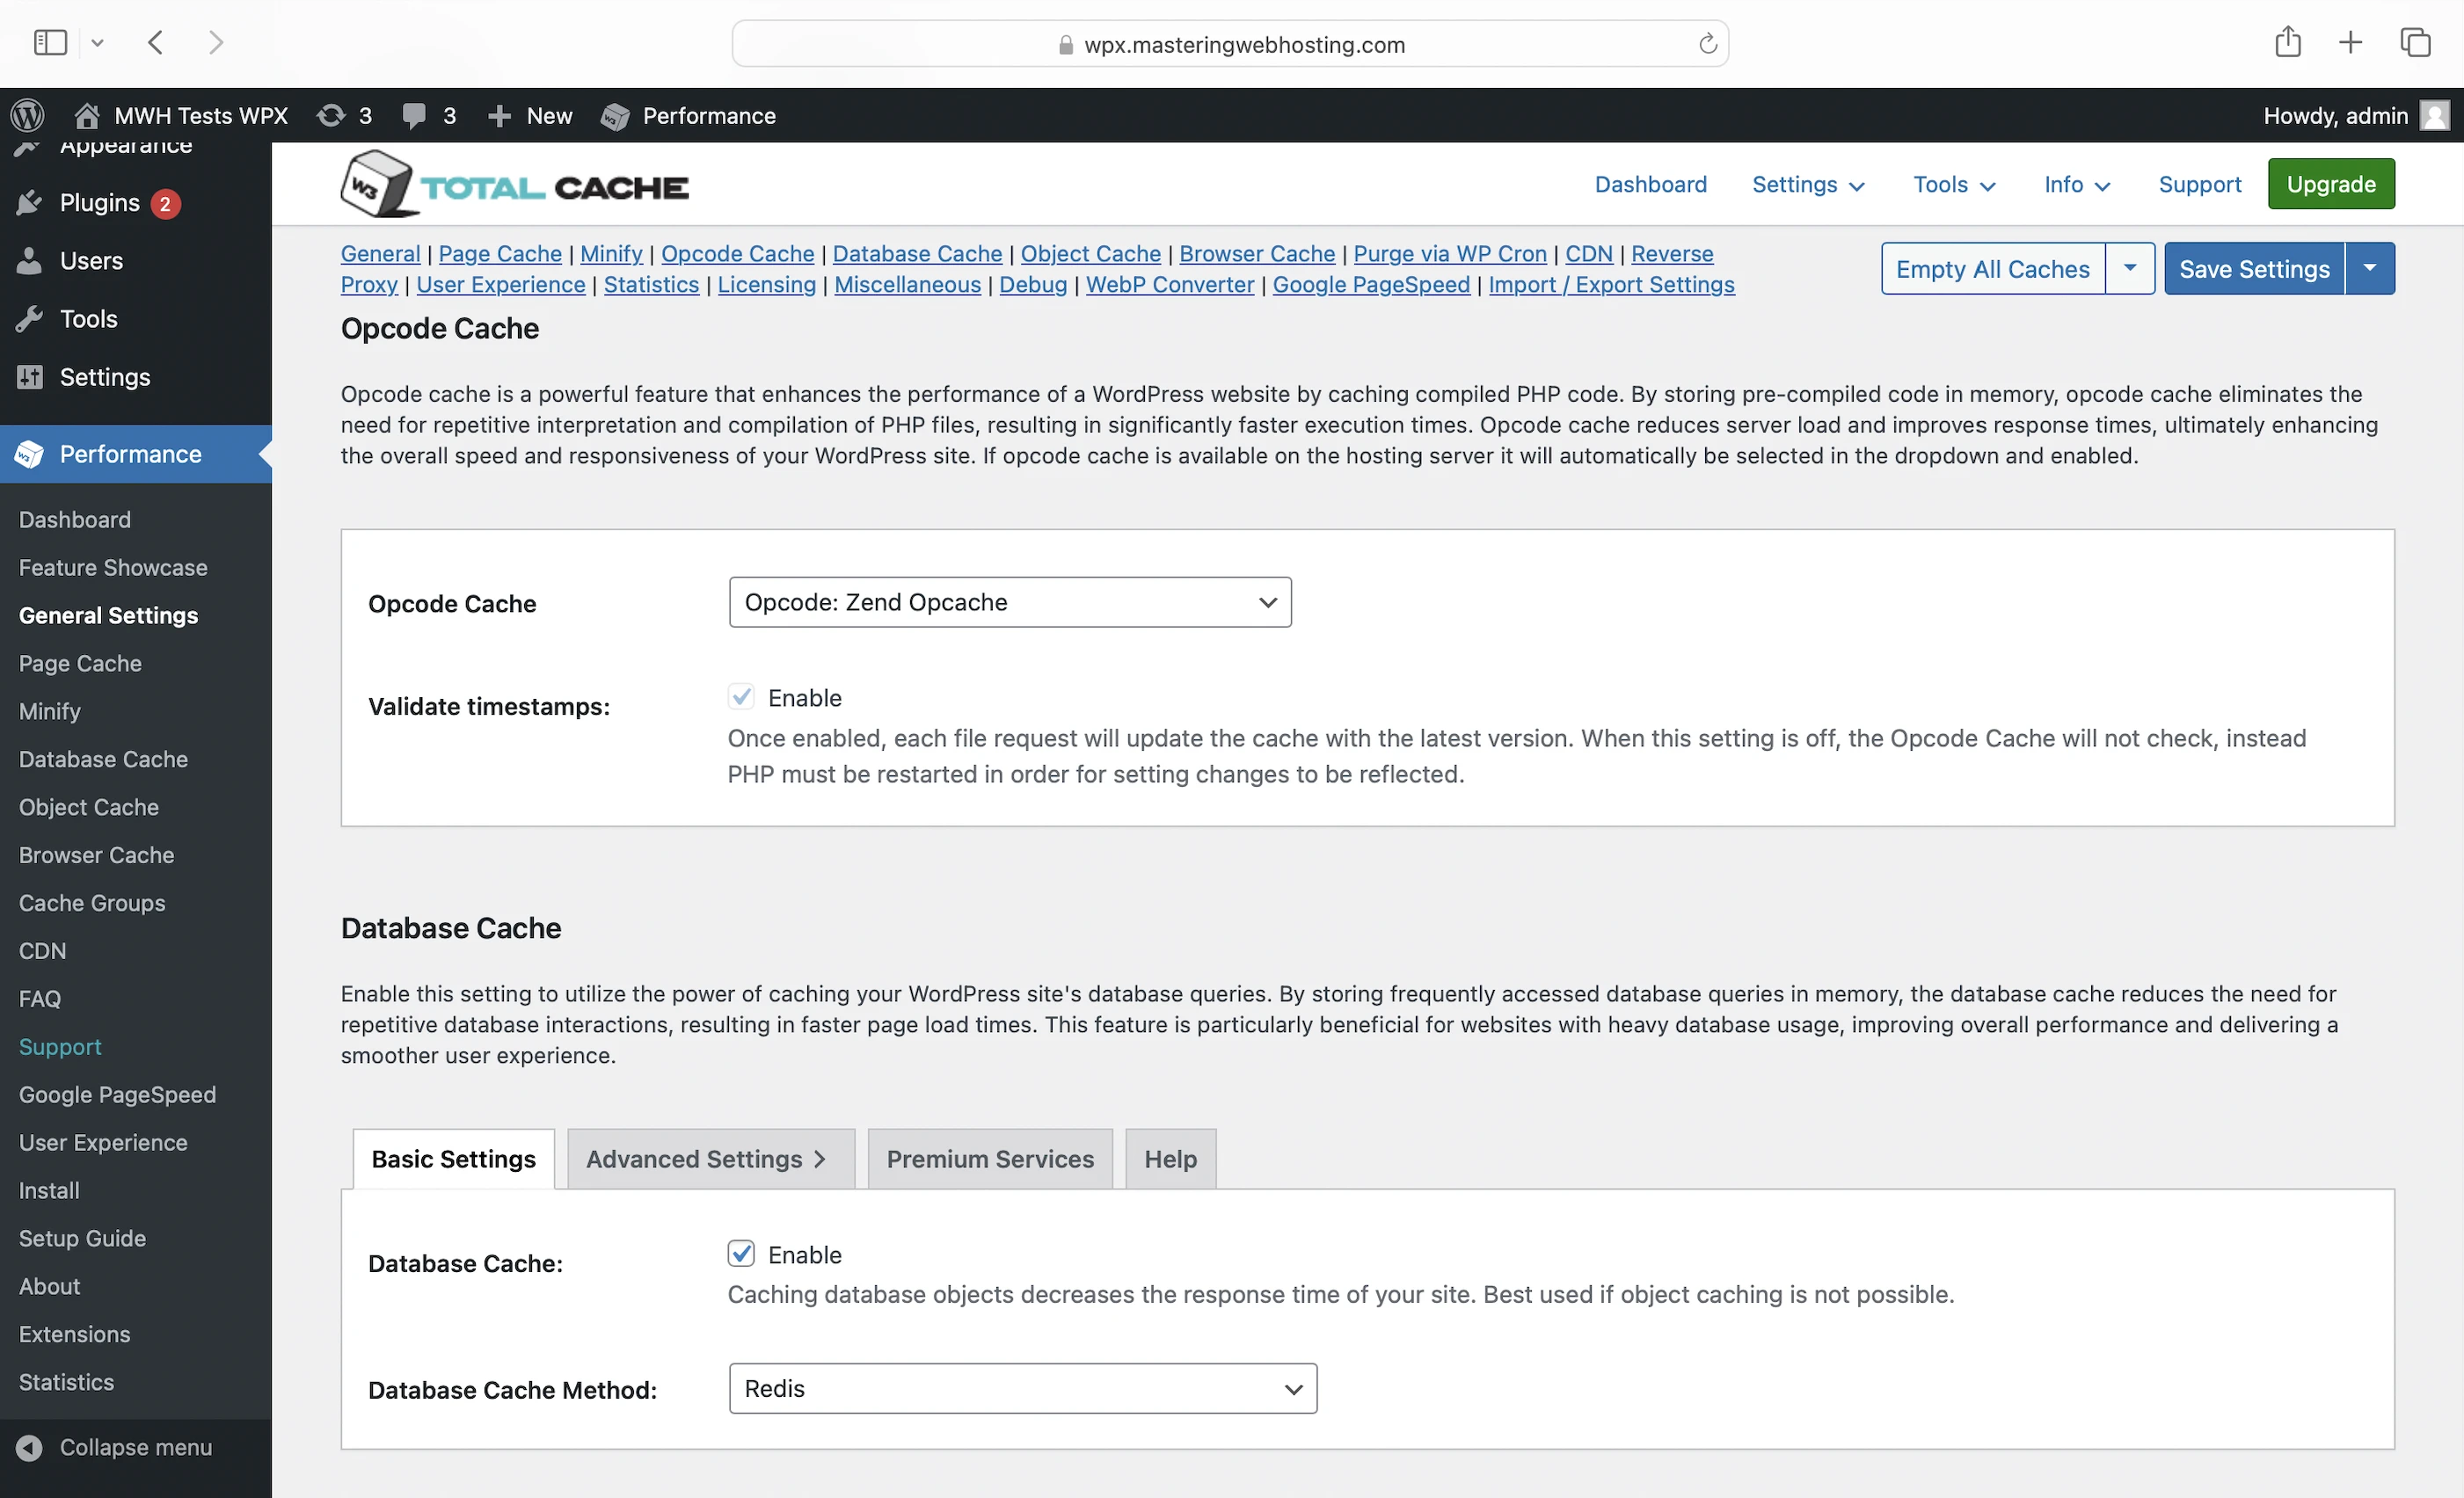The height and width of the screenshot is (1498, 2464).
Task: Uncheck the Database Cache Enable checkbox
Action: pyautogui.click(x=741, y=1253)
